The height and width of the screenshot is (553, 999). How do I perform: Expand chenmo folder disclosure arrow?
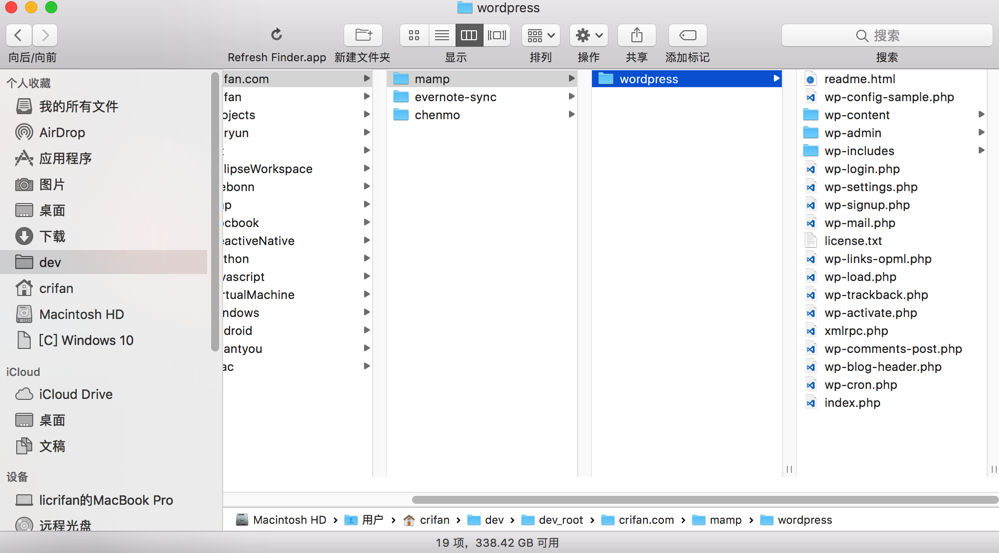571,115
